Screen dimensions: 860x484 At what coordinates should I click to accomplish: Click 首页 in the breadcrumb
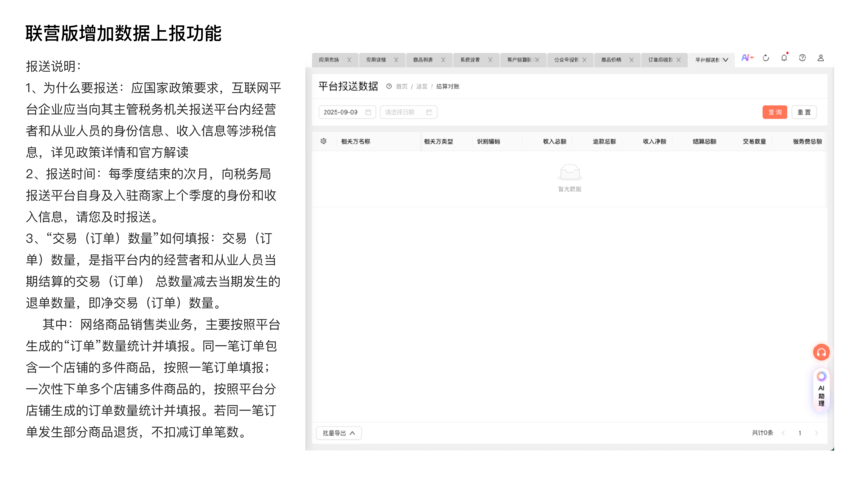tap(402, 87)
